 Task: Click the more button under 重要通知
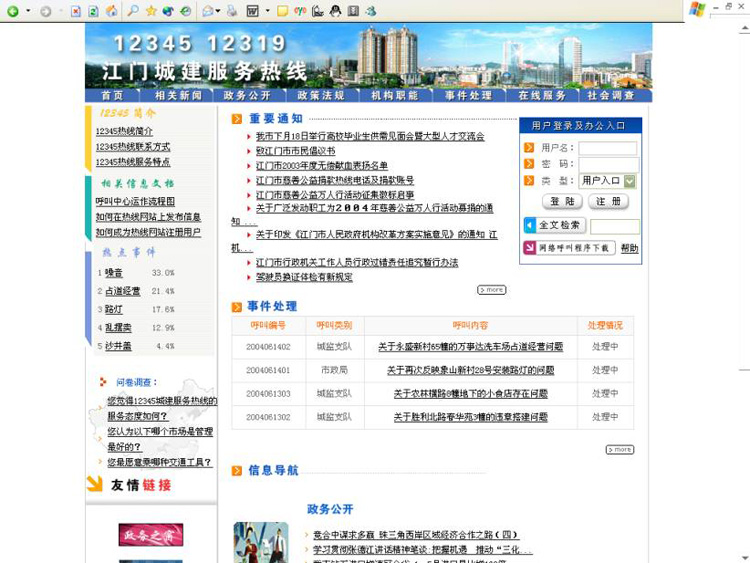[x=491, y=290]
